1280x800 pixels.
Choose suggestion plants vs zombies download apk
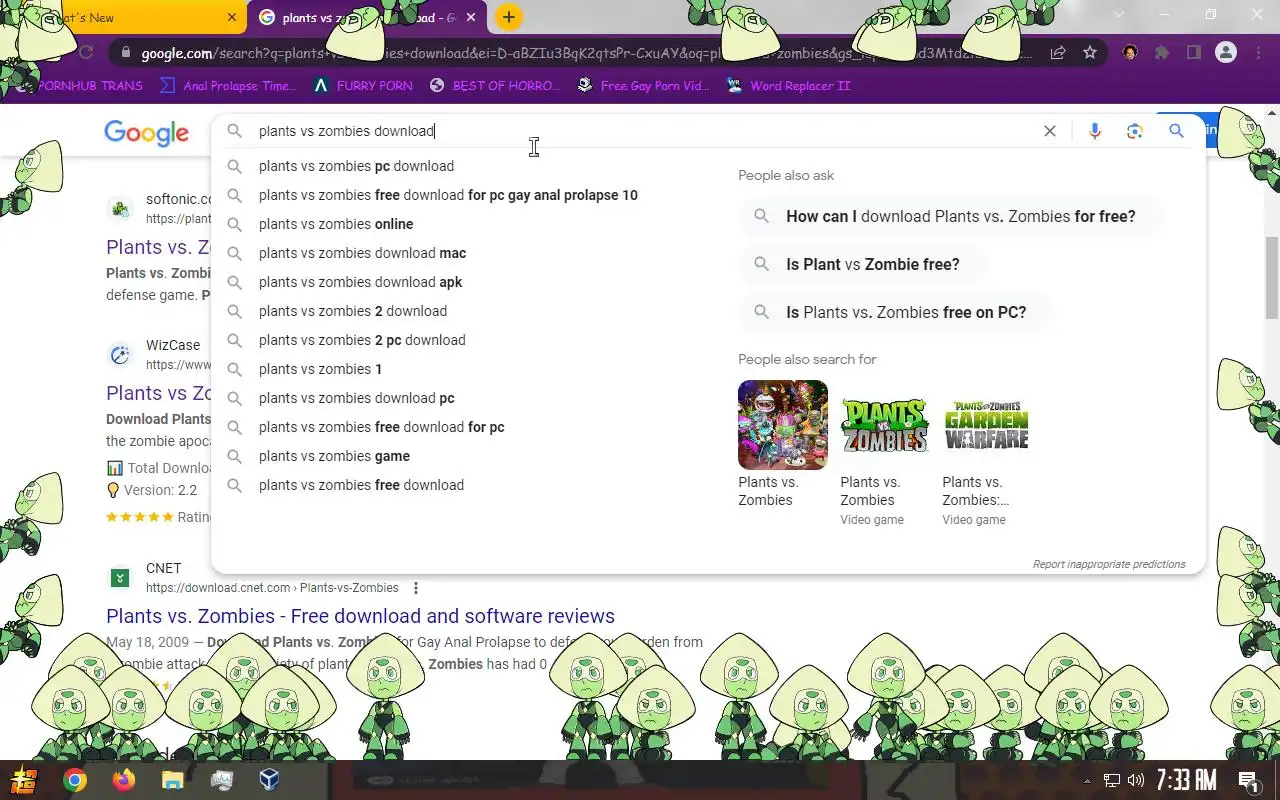point(360,282)
